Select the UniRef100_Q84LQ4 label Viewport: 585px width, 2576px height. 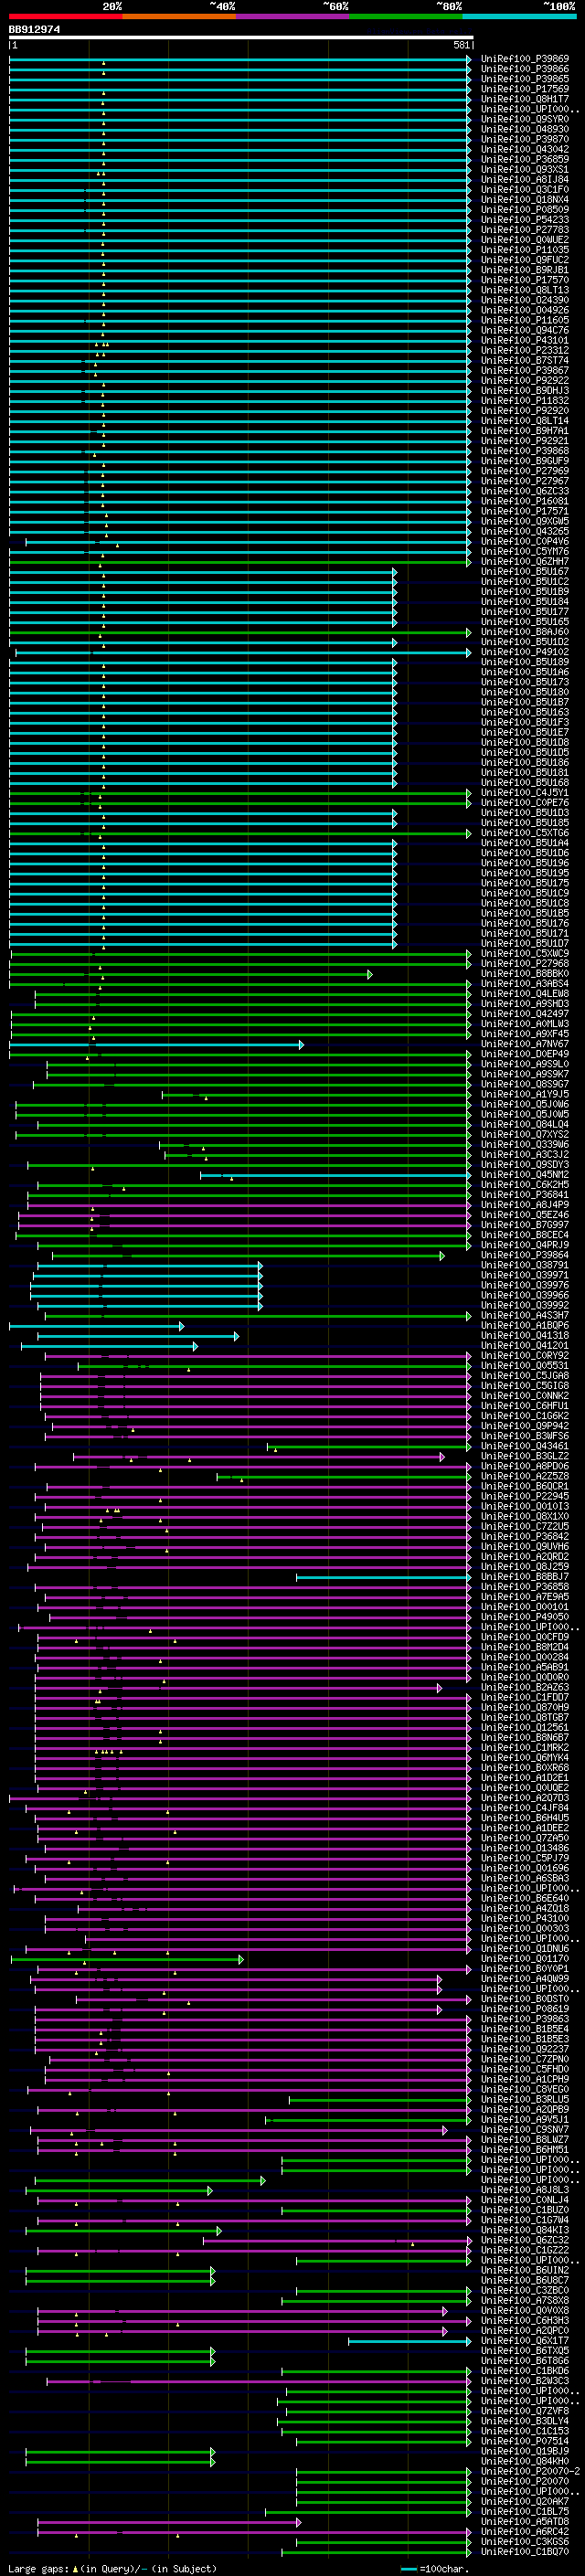[525, 1125]
